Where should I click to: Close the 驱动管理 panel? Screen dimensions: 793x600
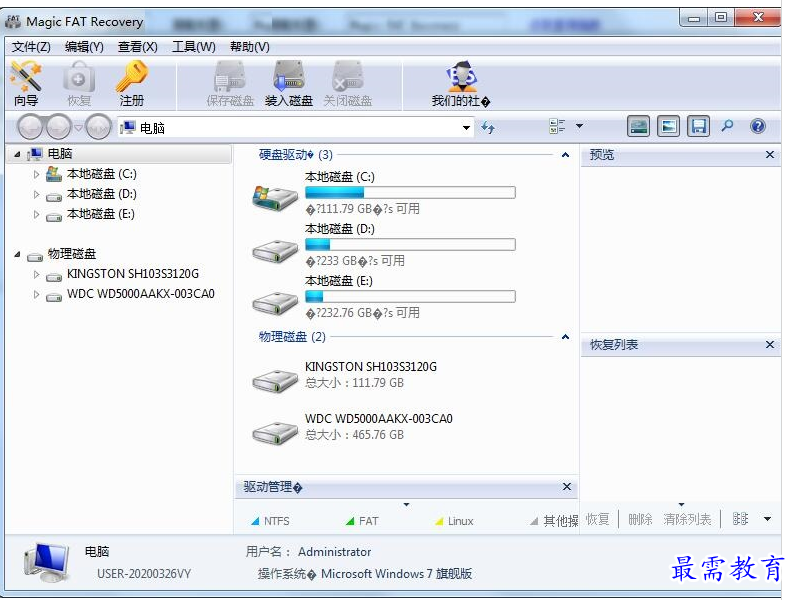(x=567, y=487)
